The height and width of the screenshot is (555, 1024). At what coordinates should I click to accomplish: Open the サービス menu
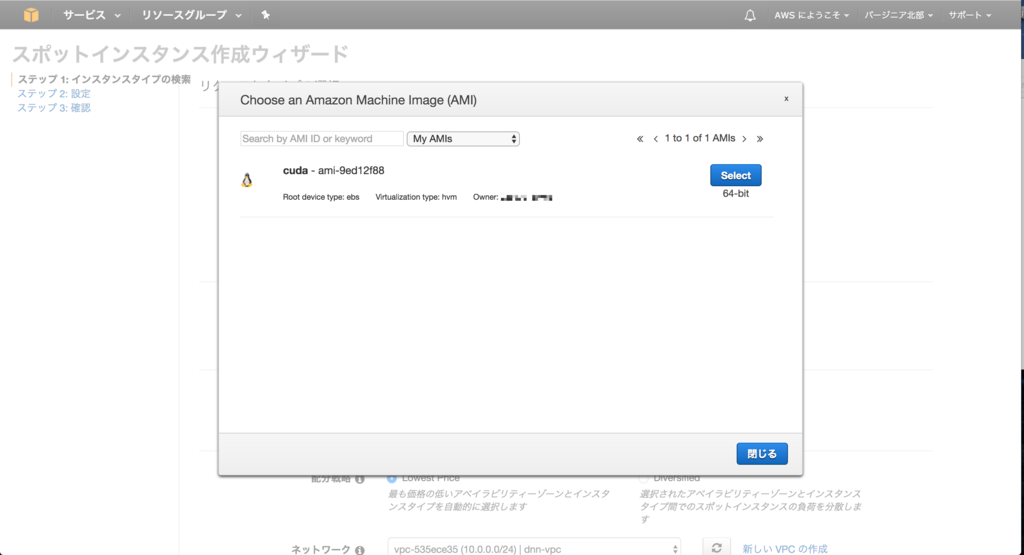click(91, 15)
